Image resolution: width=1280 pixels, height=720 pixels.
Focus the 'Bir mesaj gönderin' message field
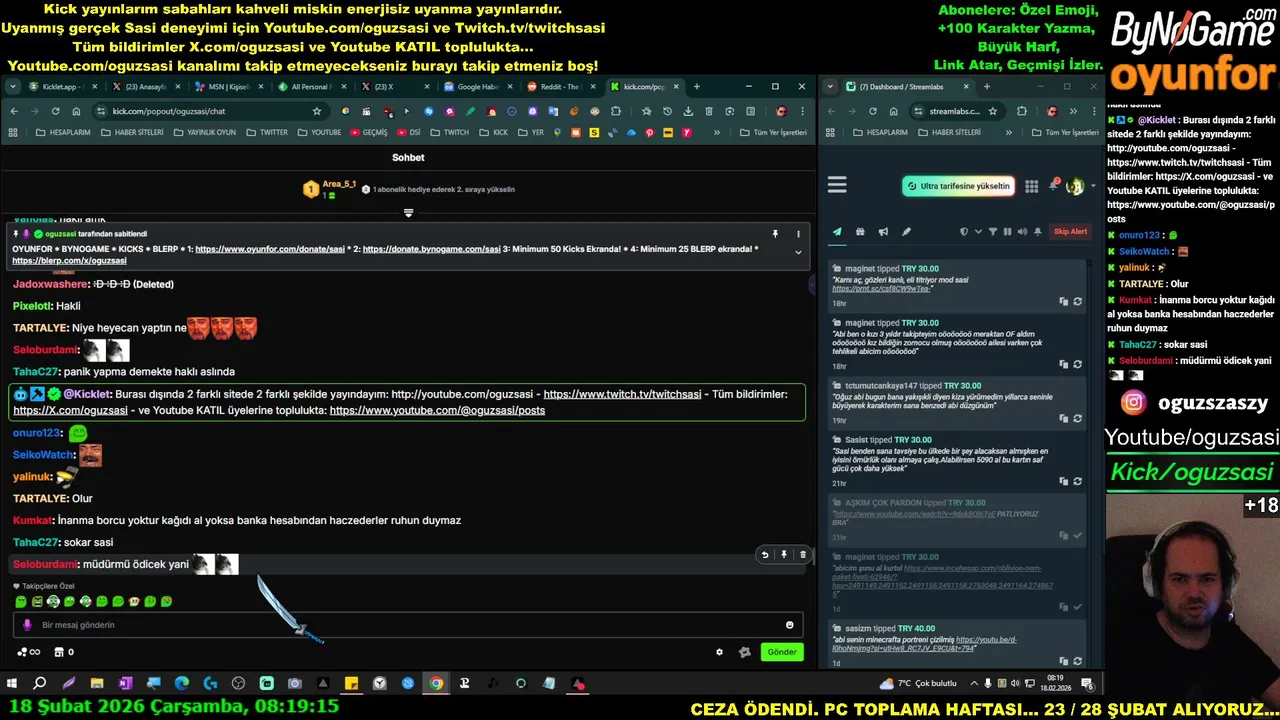point(408,625)
